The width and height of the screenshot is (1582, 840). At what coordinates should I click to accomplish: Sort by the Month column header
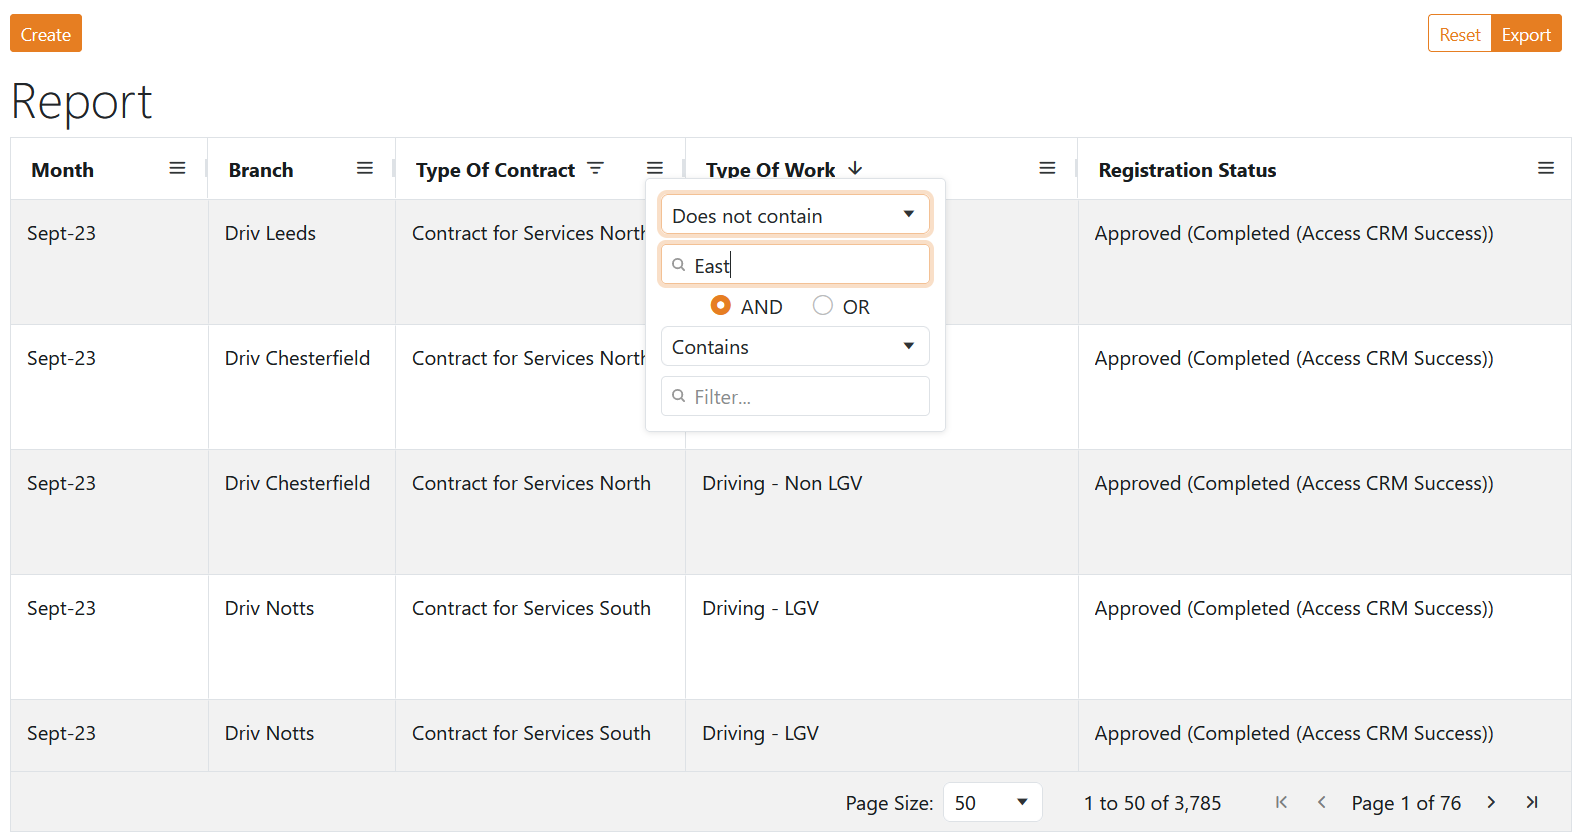63,171
